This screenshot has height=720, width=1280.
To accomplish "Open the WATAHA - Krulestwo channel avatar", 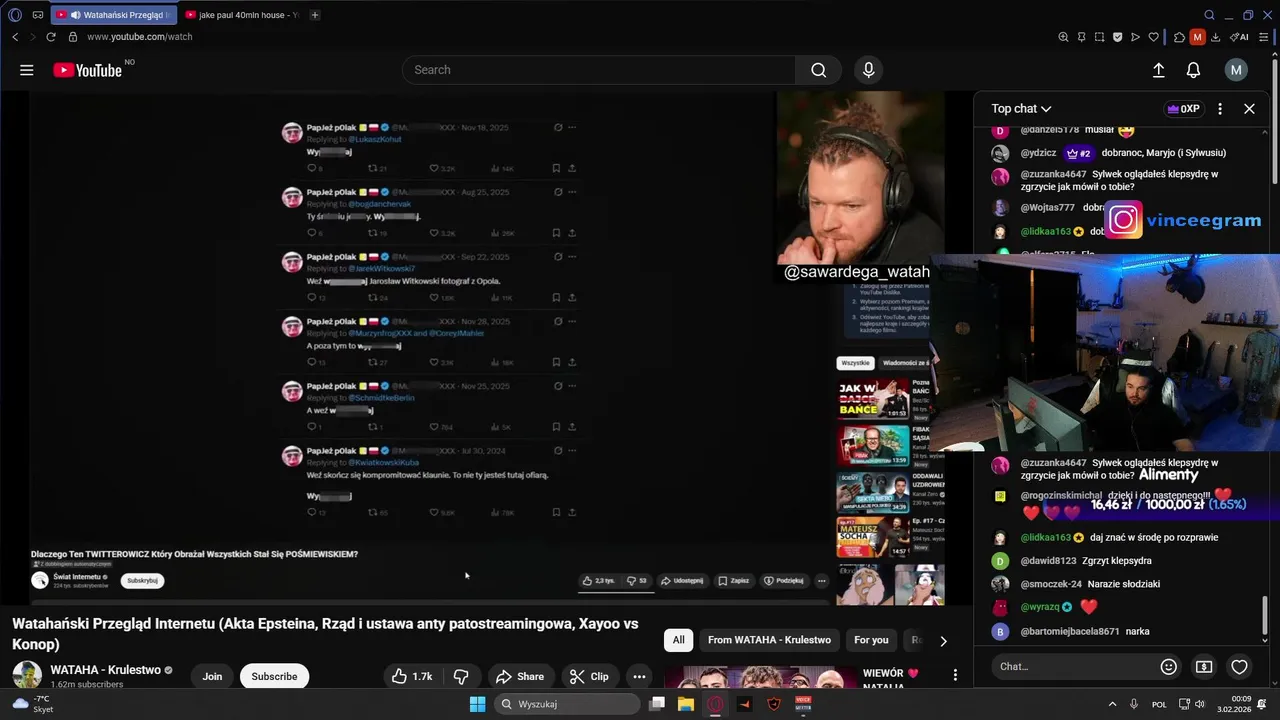I will 27,675.
